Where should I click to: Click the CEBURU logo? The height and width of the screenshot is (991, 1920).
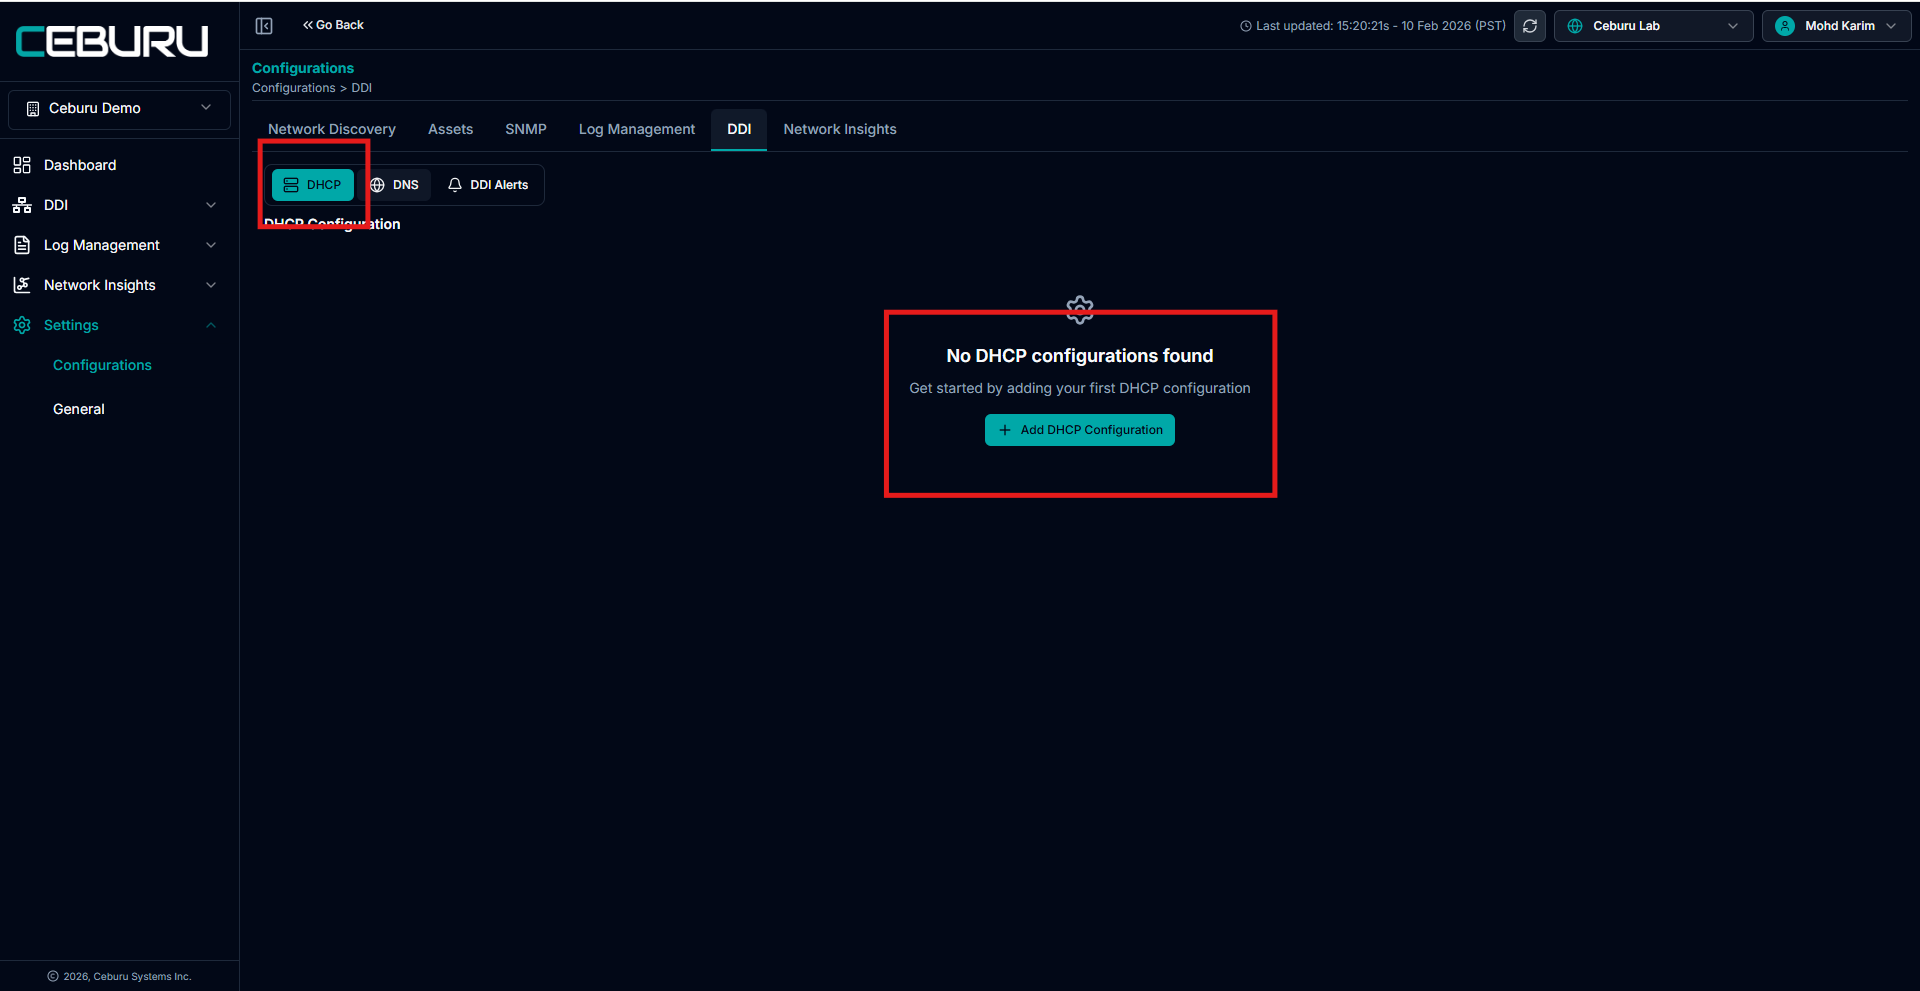click(x=112, y=41)
